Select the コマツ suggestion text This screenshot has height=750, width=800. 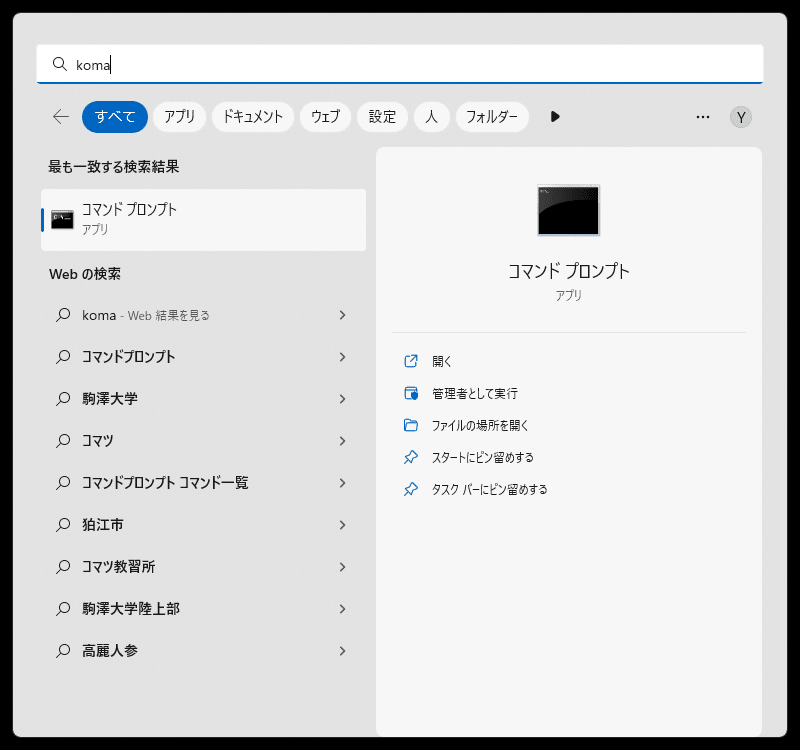click(97, 440)
